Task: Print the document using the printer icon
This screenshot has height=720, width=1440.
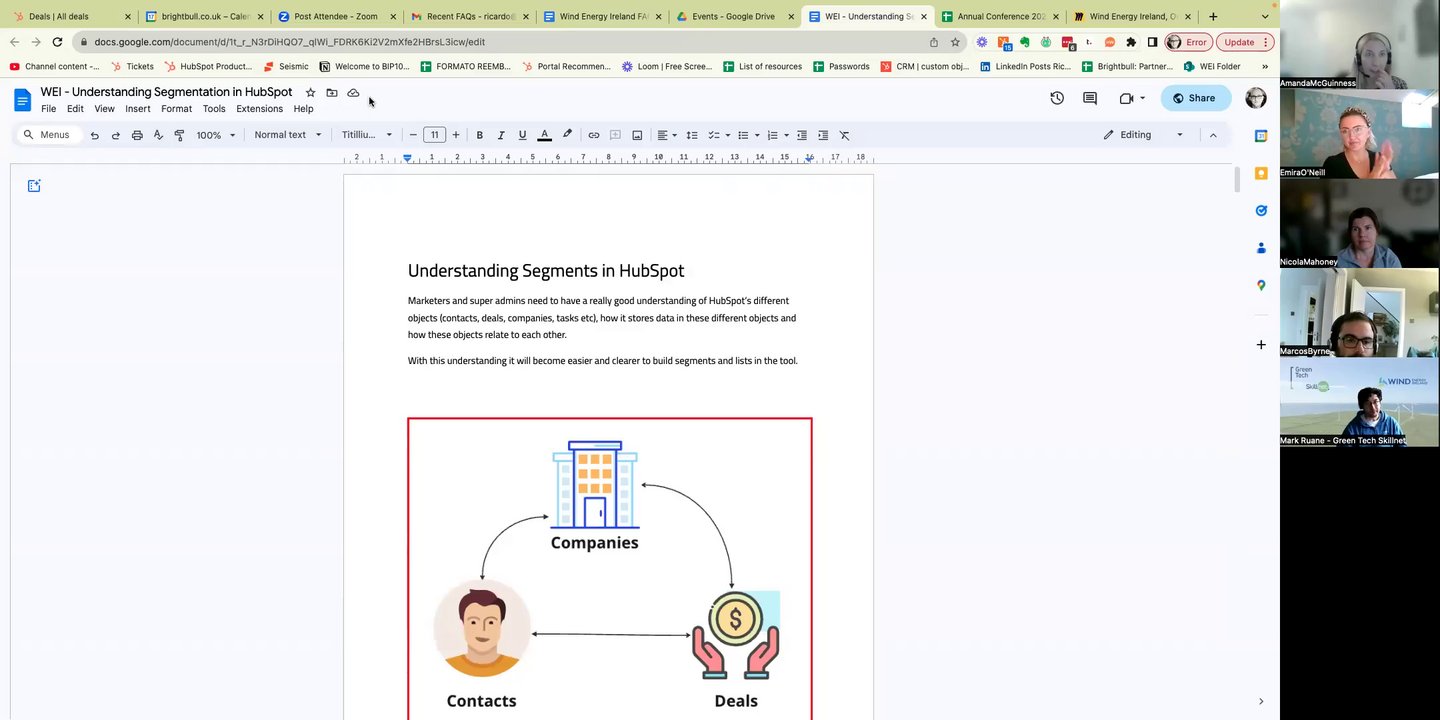Action: click(x=137, y=135)
